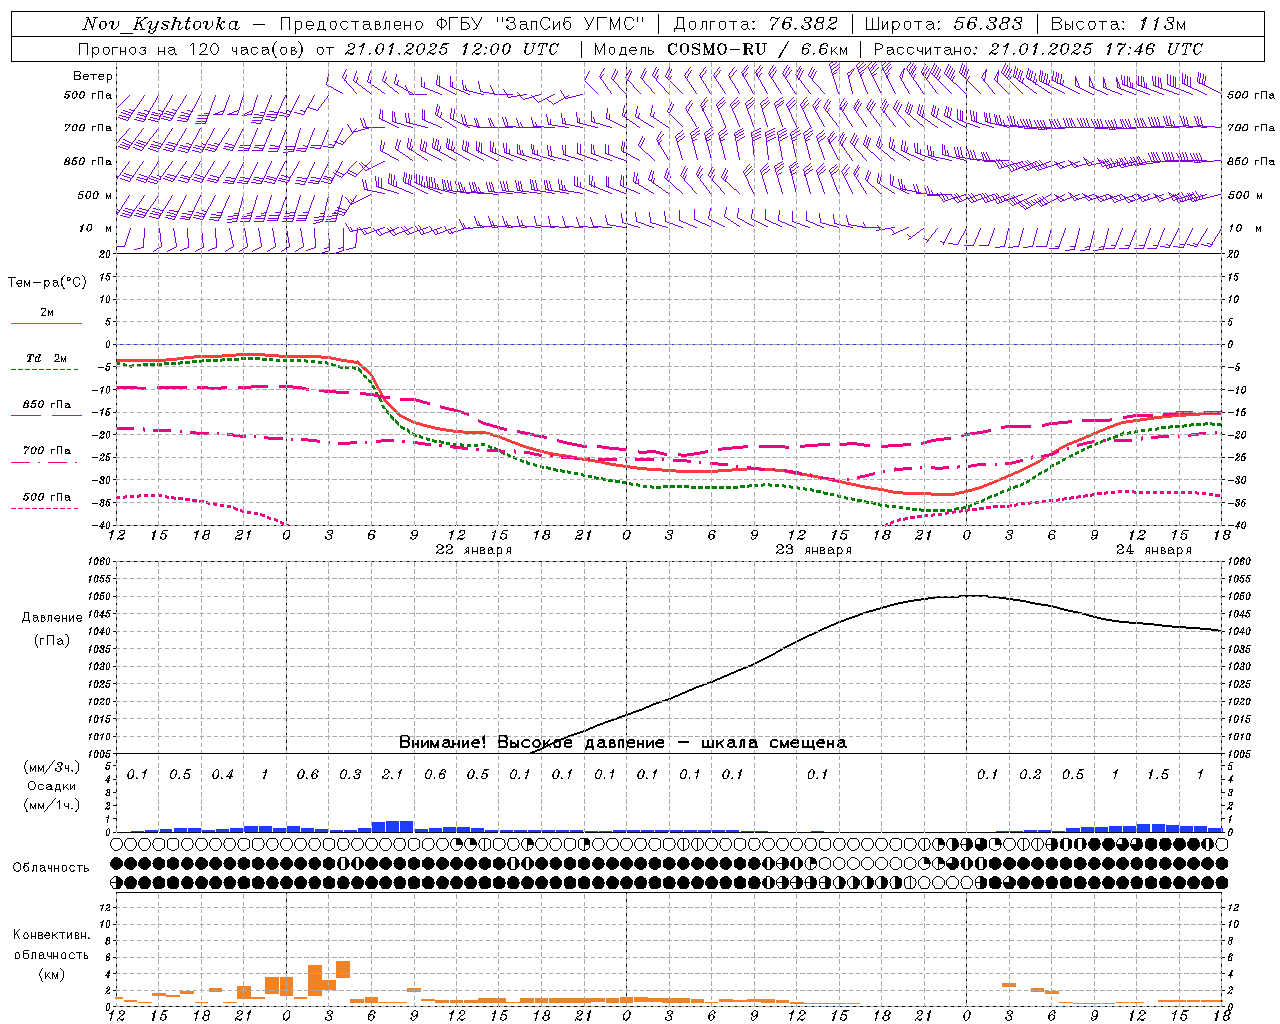Click the latitude value Широта: 56.383
Screen dimensions: 1280x1024
point(943,24)
